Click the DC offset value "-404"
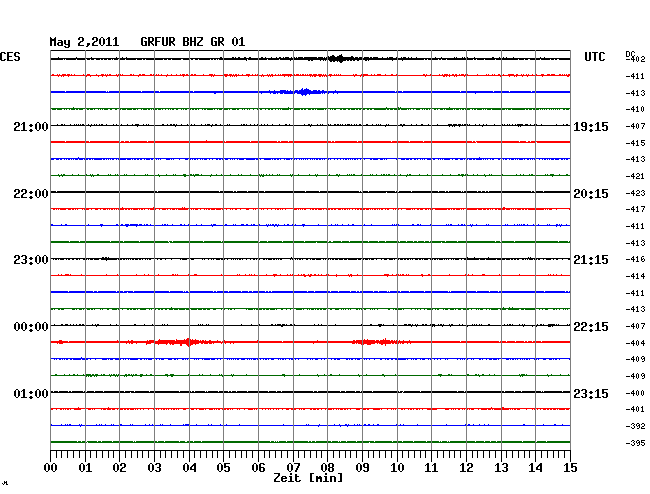Viewport: 650px width, 494px height. 635,343
